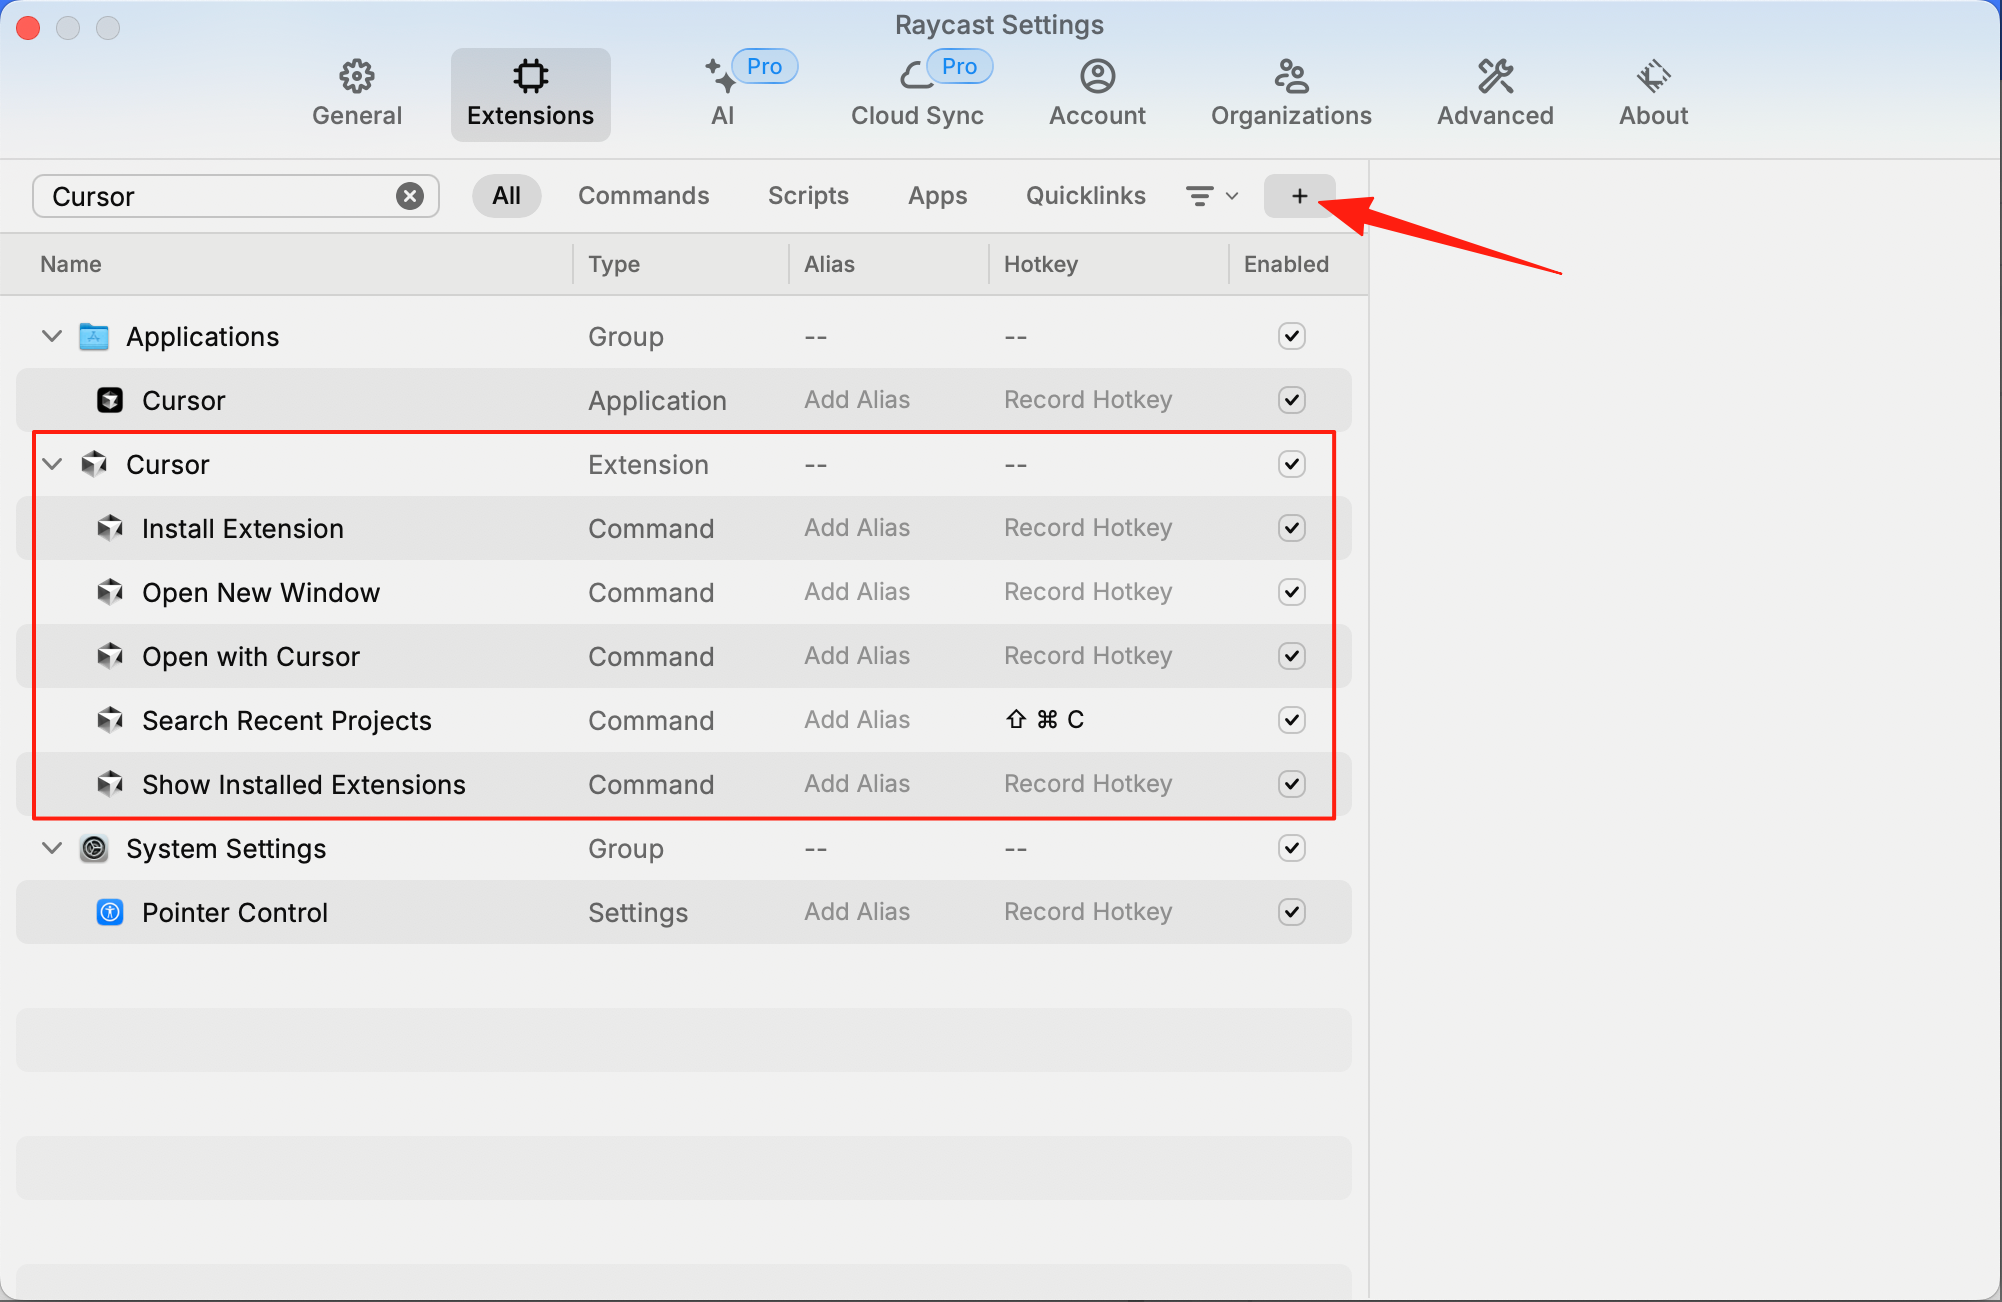Sort by the Name column header
This screenshot has height=1302, width=2002.
tap(71, 264)
